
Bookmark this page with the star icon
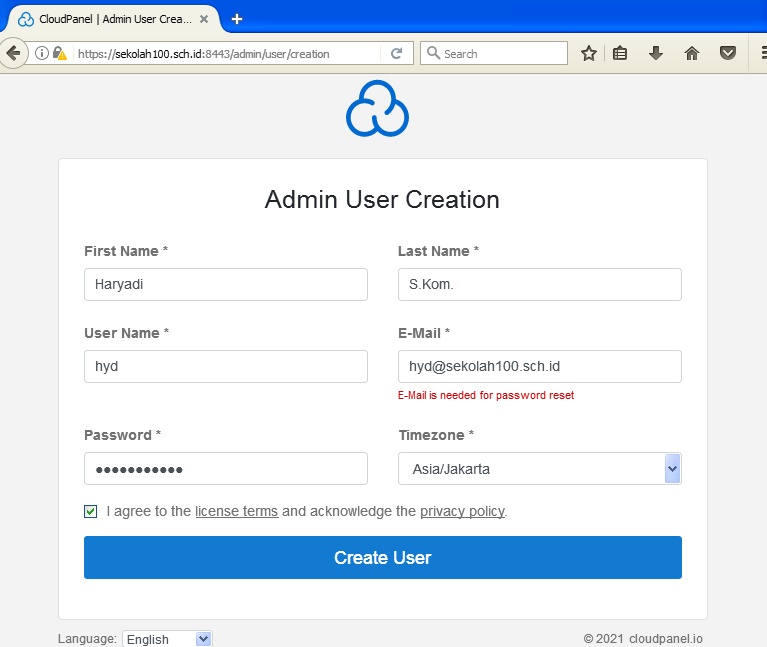[589, 53]
